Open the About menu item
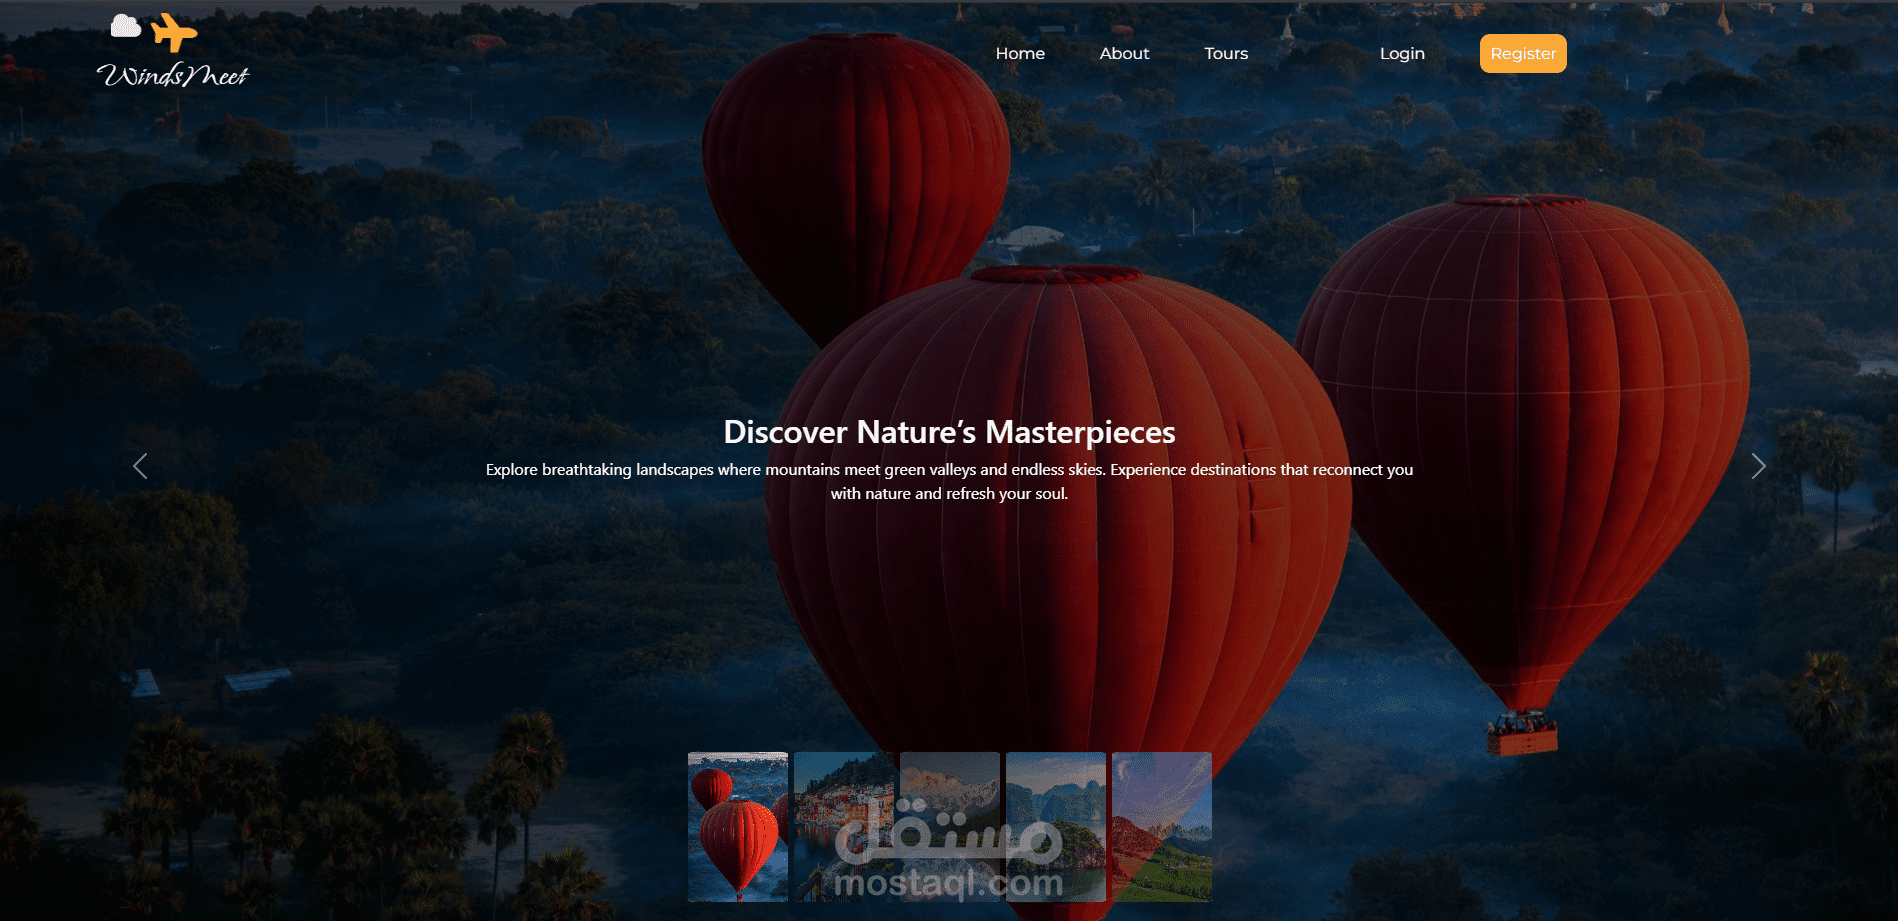 click(x=1124, y=54)
